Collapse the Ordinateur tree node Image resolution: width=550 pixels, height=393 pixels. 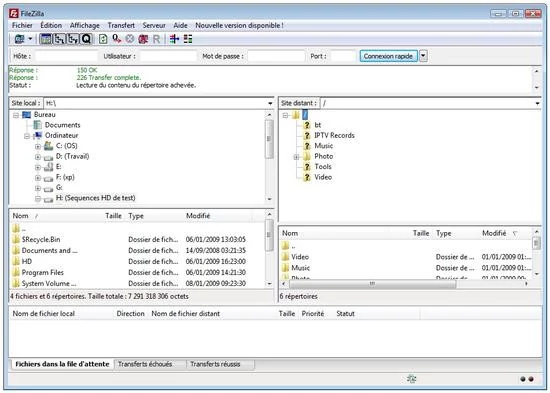tap(27, 136)
